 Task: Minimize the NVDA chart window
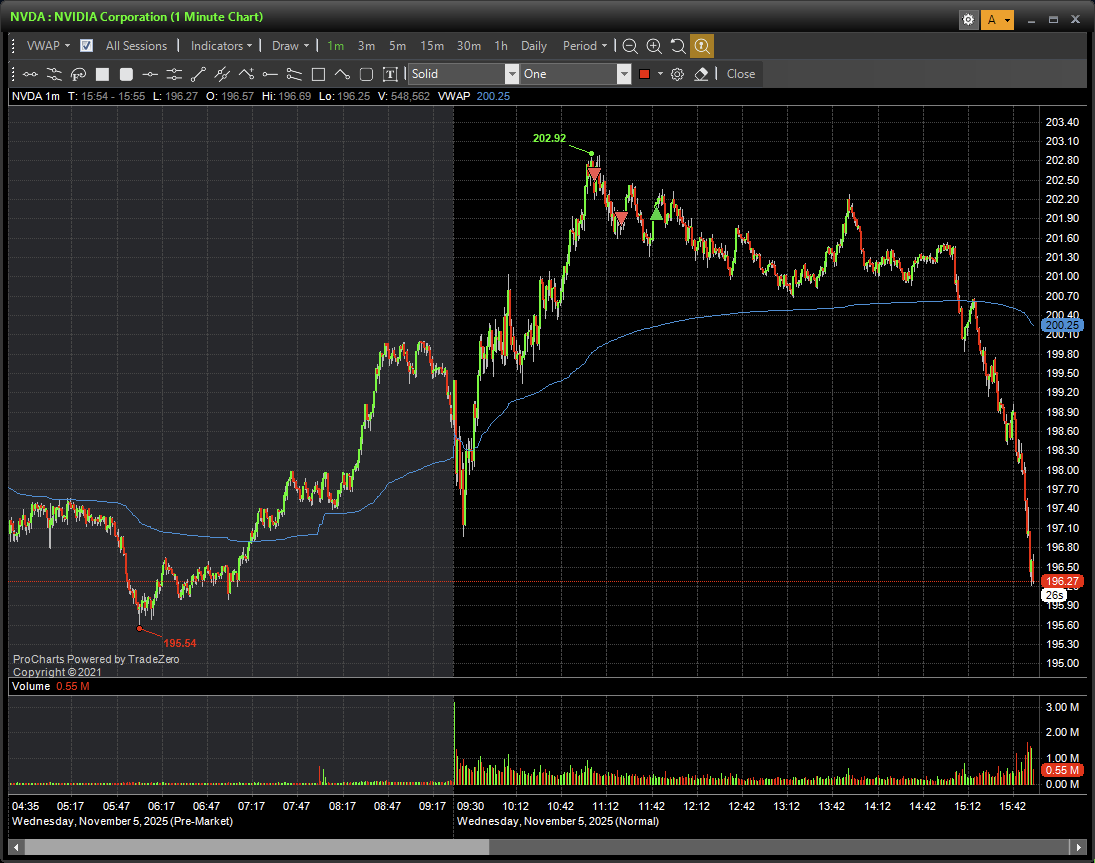1031,20
